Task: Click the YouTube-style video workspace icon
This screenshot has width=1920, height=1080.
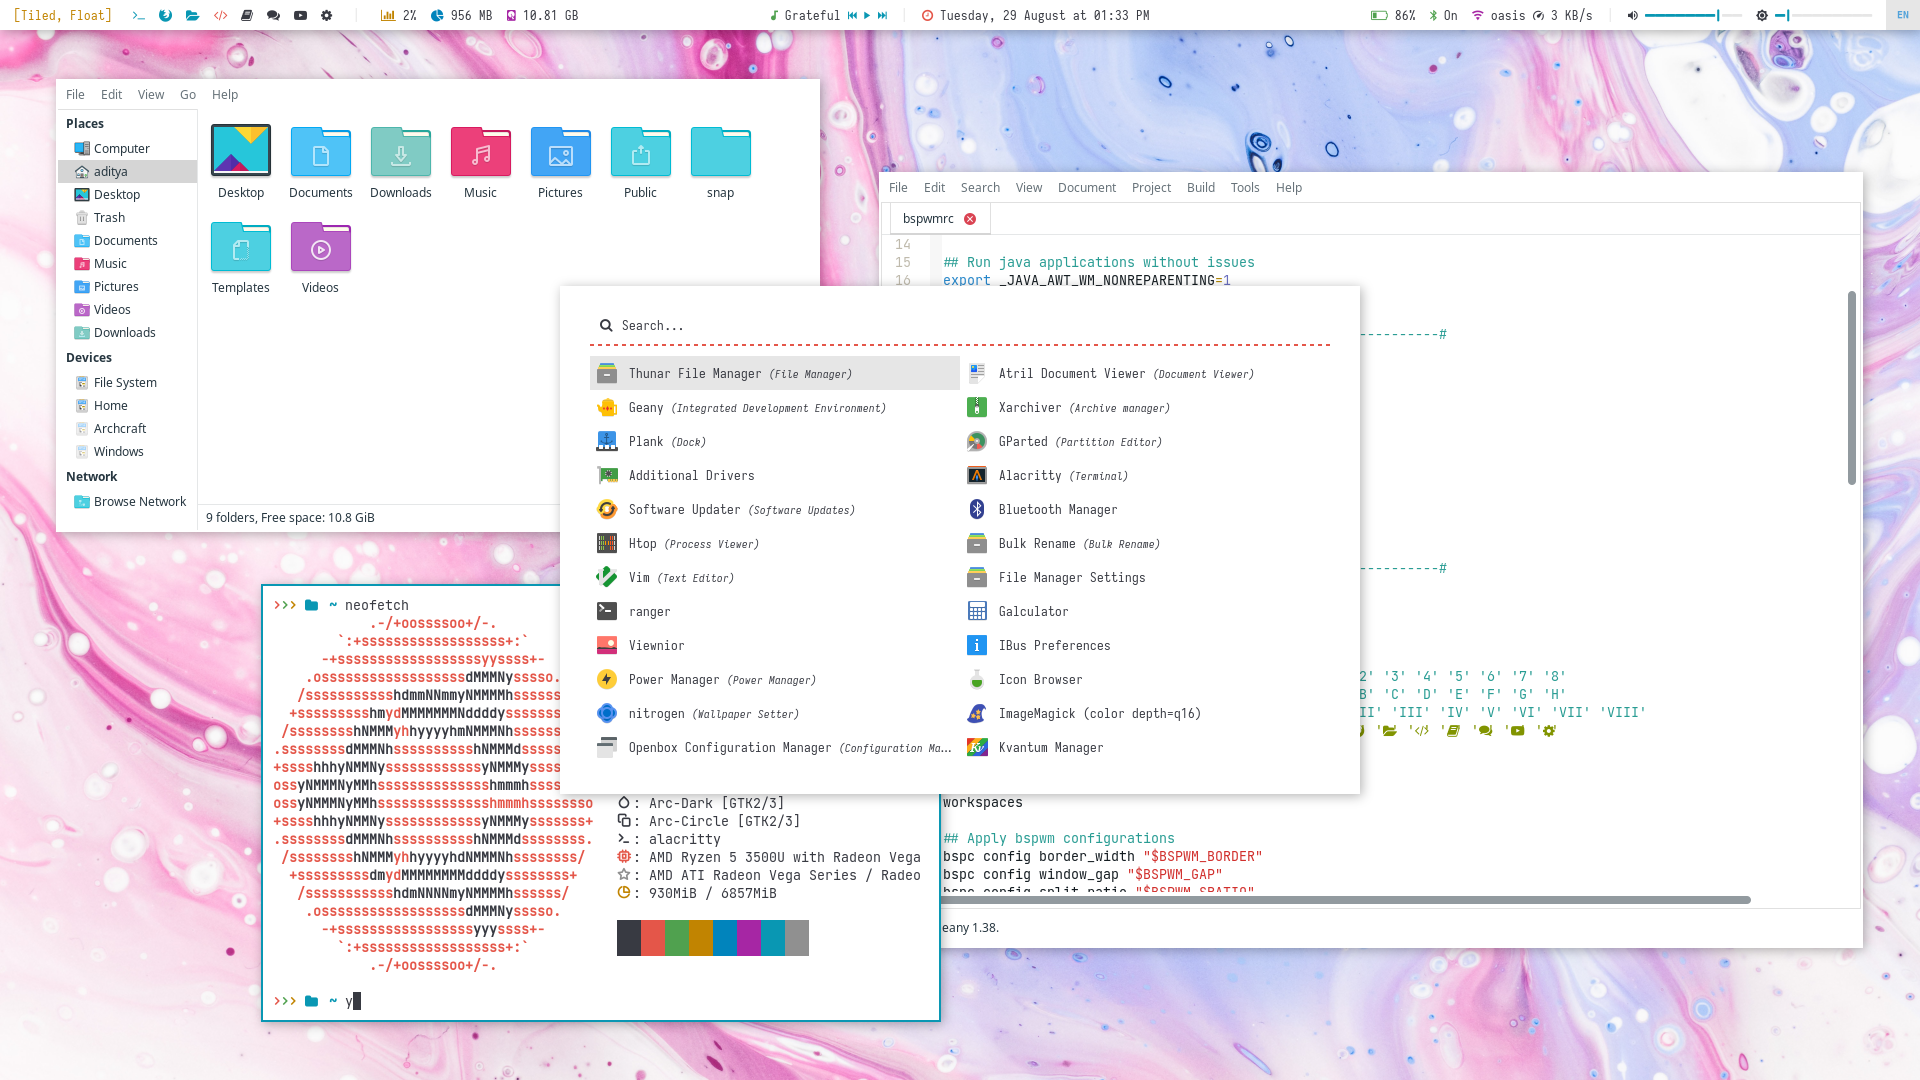Action: coord(300,15)
